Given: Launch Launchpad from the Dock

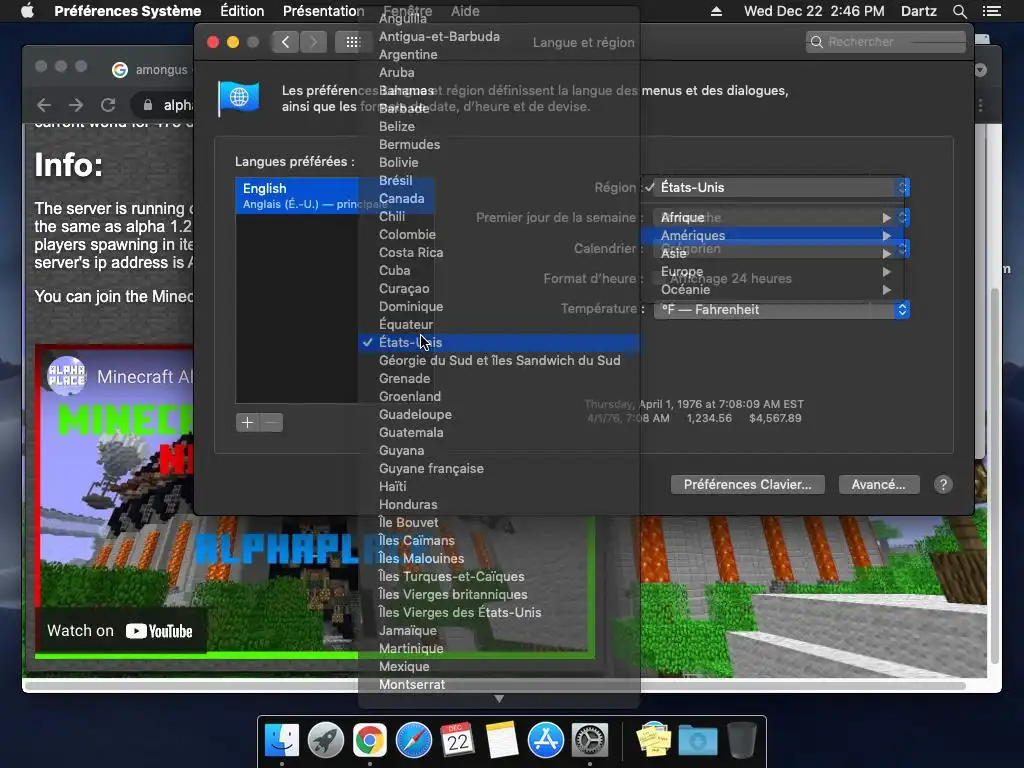Looking at the screenshot, I should 326,741.
